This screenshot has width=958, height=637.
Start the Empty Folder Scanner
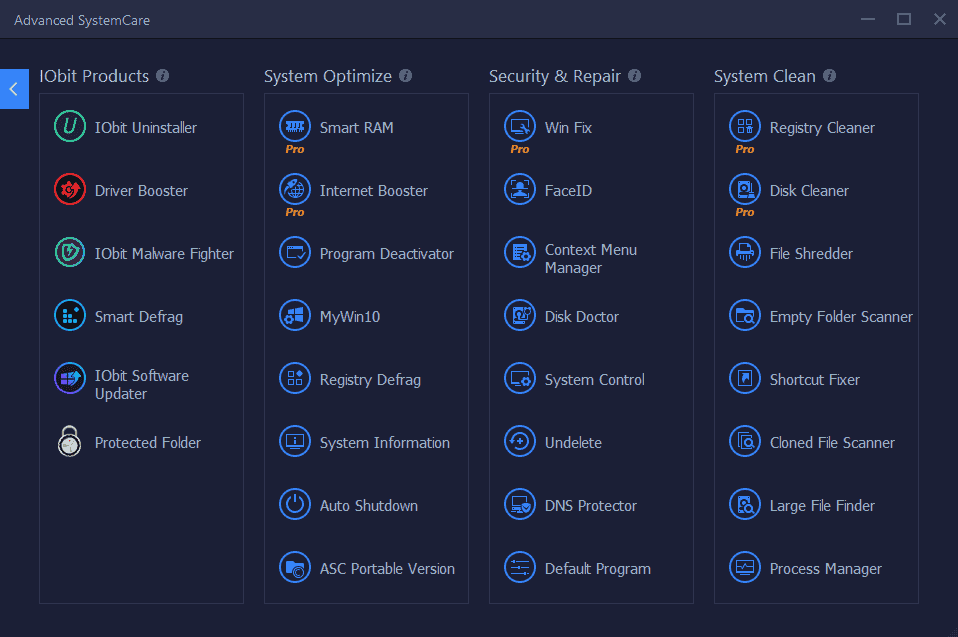click(x=841, y=316)
